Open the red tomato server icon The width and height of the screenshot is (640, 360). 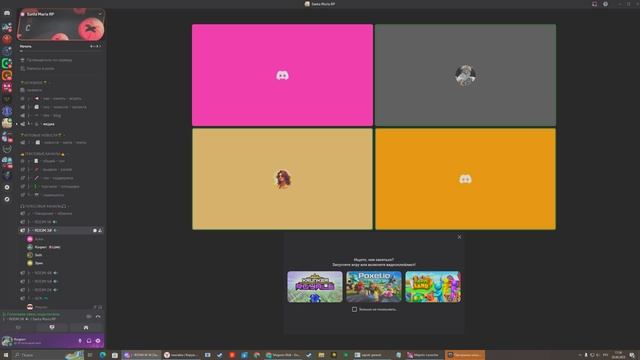click(7, 39)
